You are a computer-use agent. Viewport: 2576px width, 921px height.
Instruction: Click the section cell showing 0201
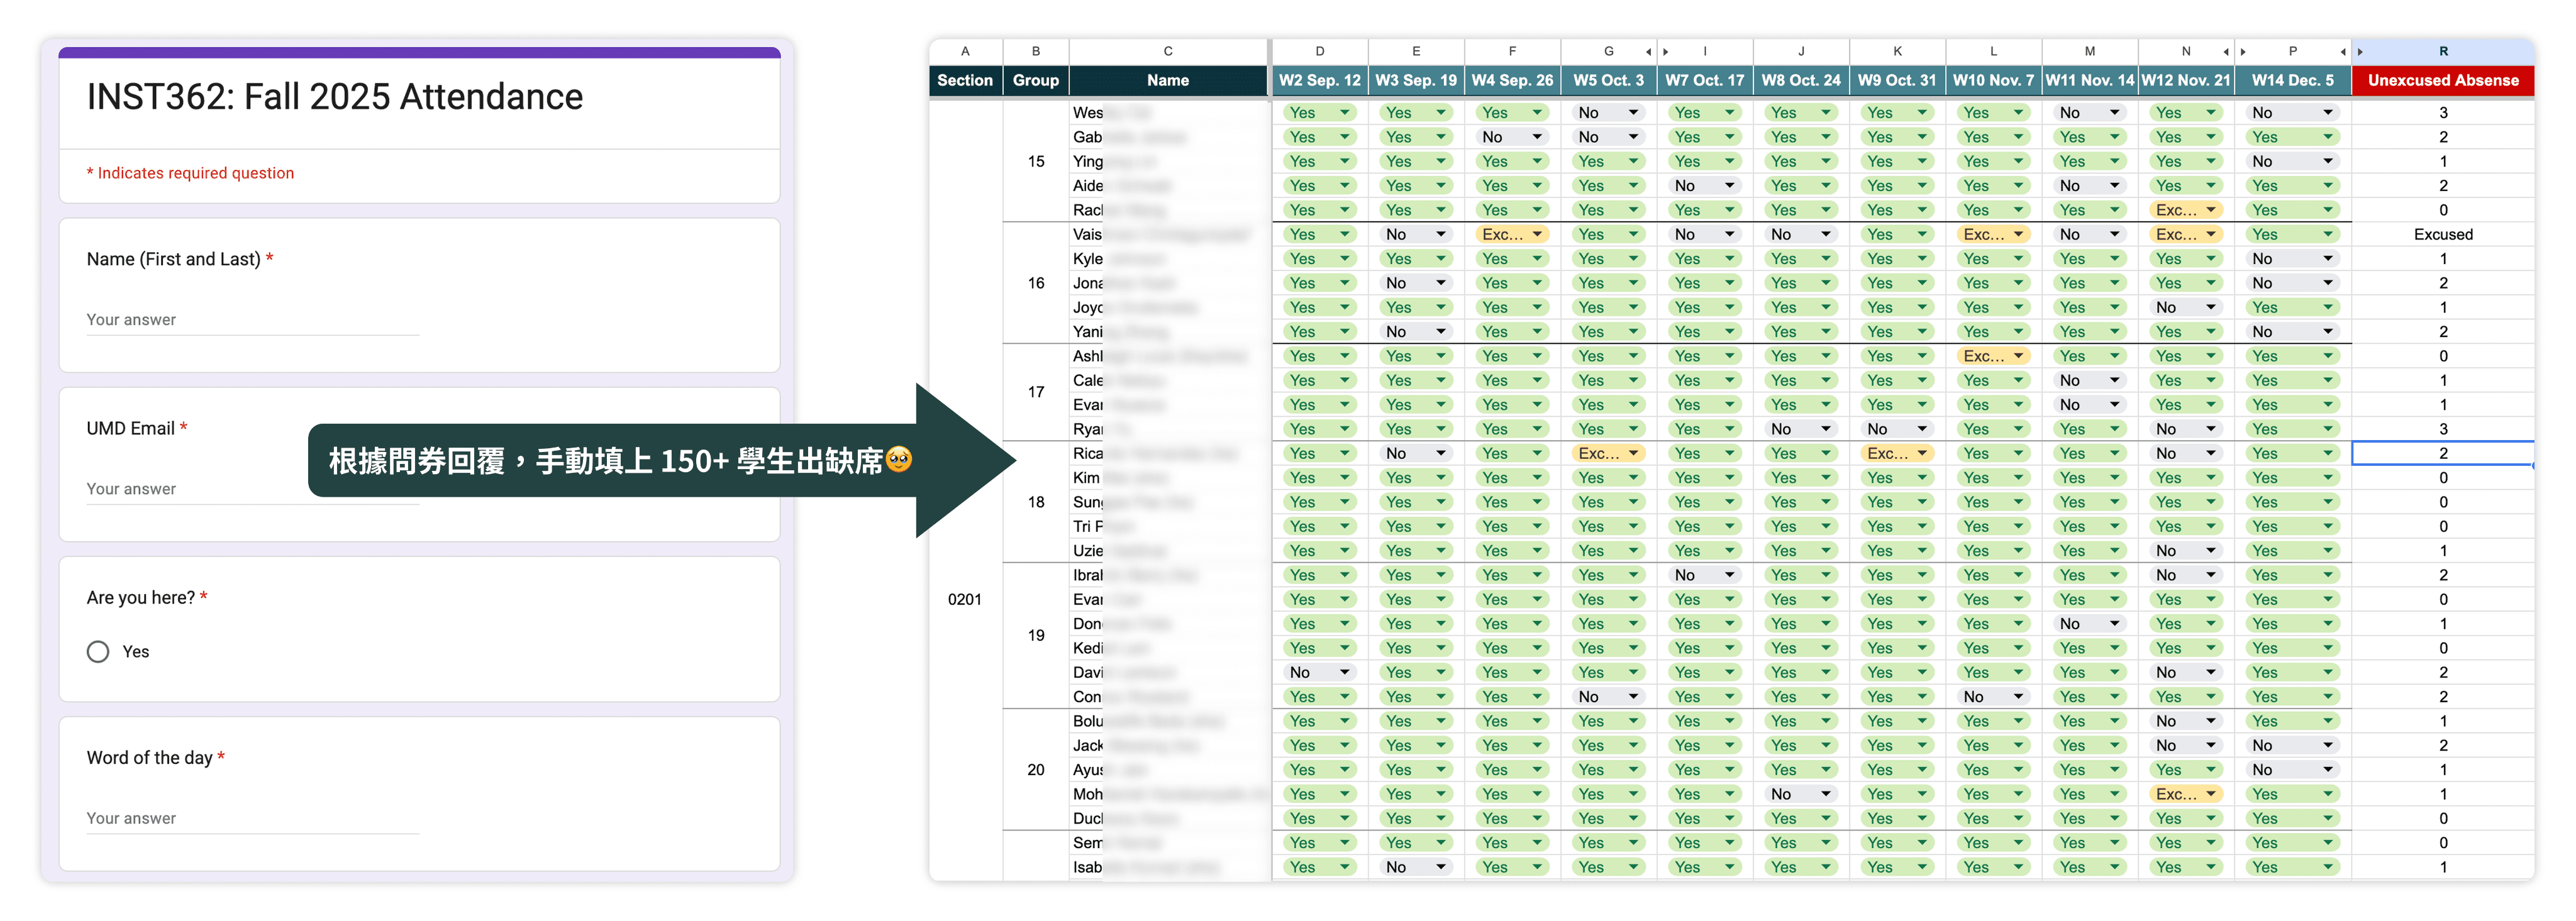click(964, 600)
